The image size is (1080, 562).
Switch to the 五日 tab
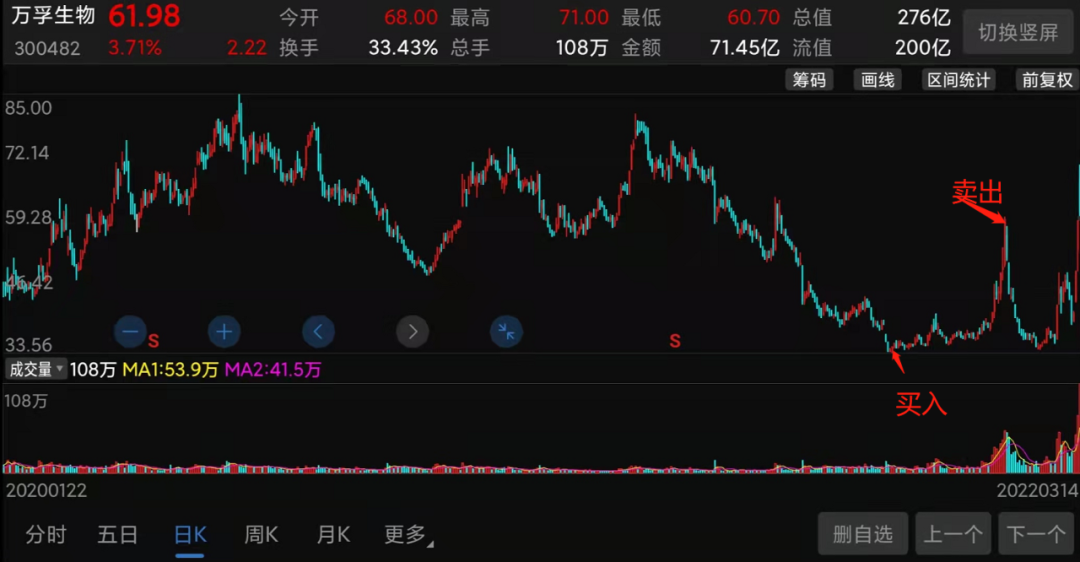tap(118, 534)
